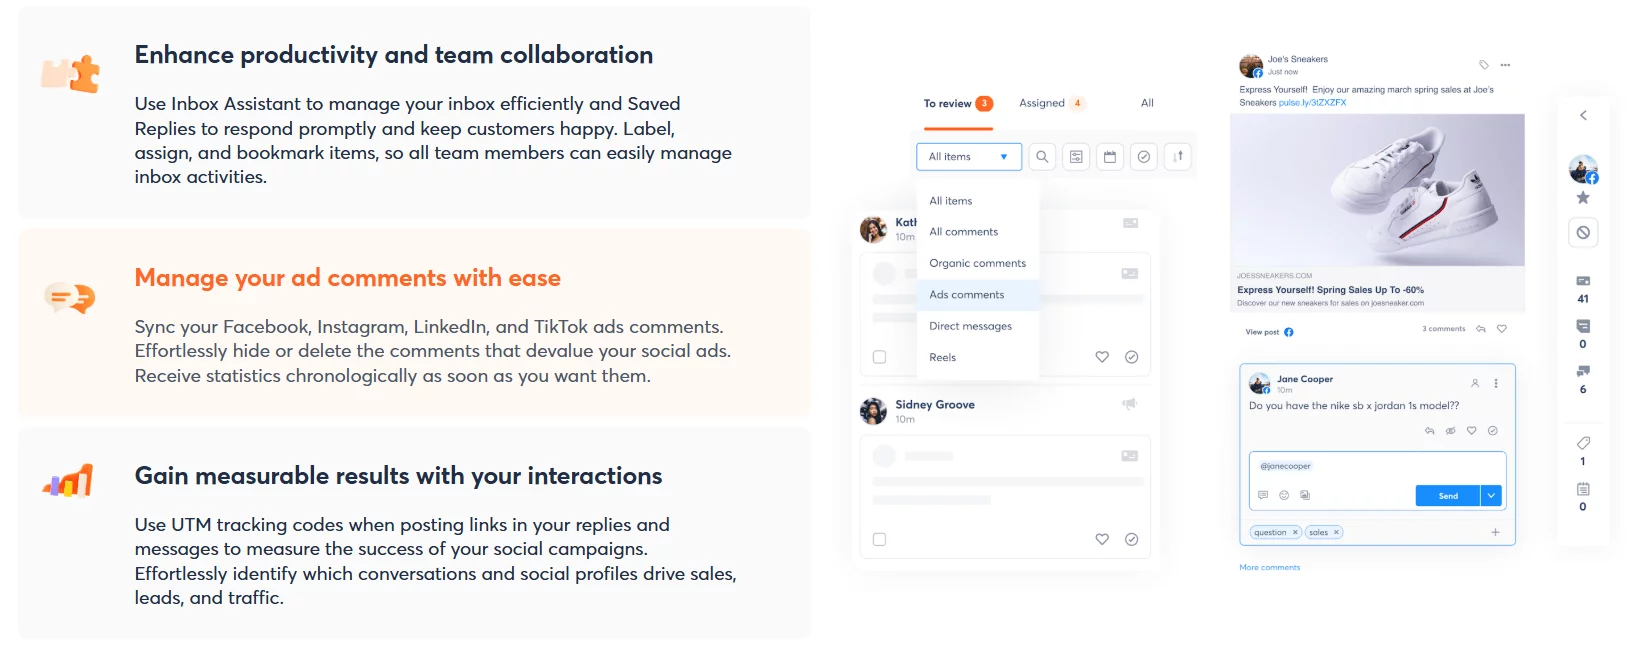
Task: Tick the checkbox on Kath's inbox item
Action: (879, 357)
